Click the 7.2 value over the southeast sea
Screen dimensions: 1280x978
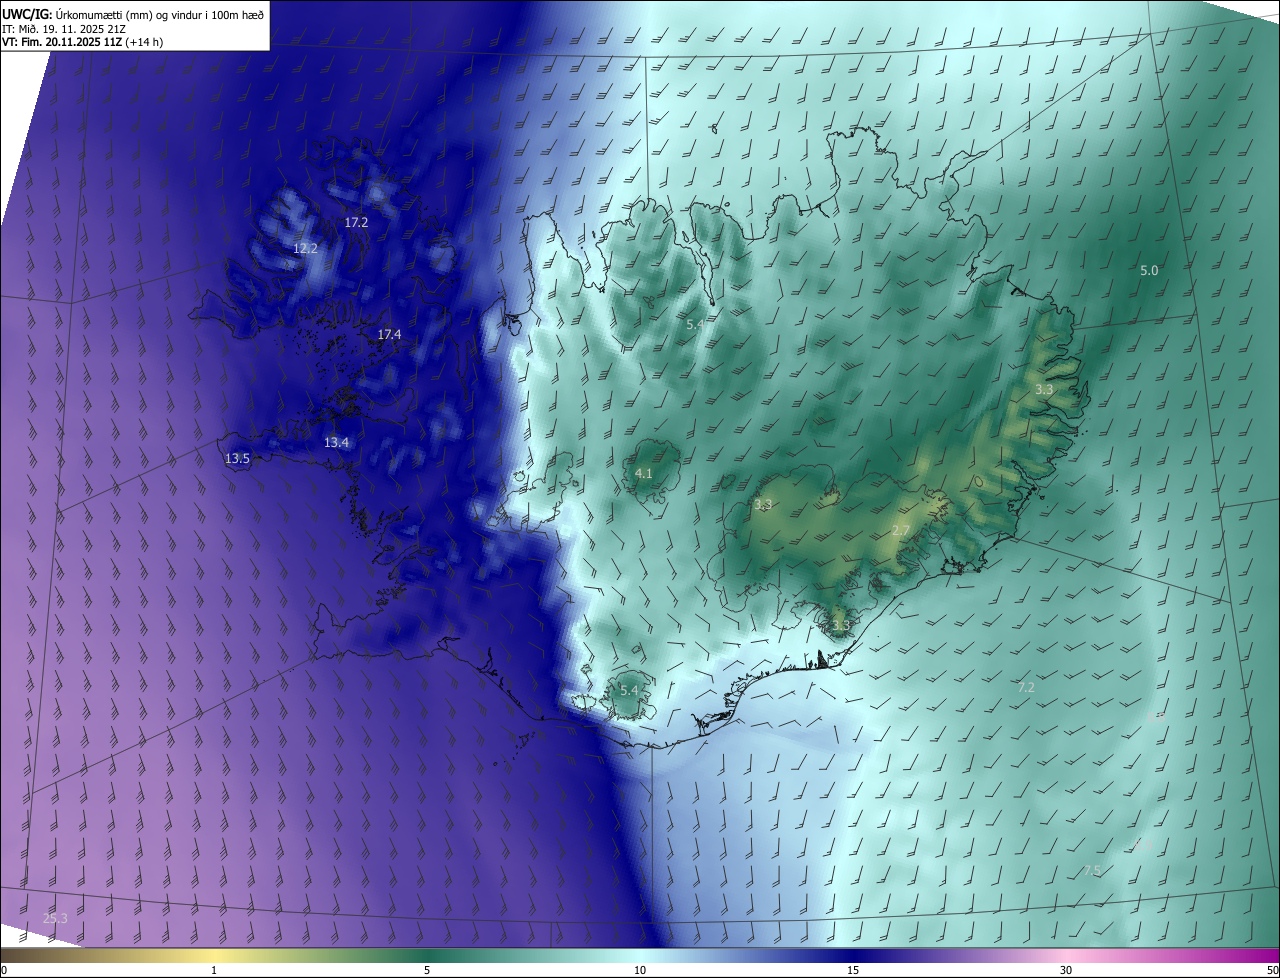(x=1026, y=687)
